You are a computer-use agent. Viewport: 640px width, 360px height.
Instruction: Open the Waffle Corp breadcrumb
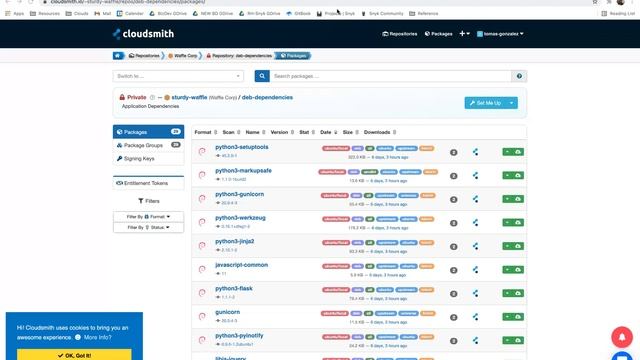click(183, 56)
